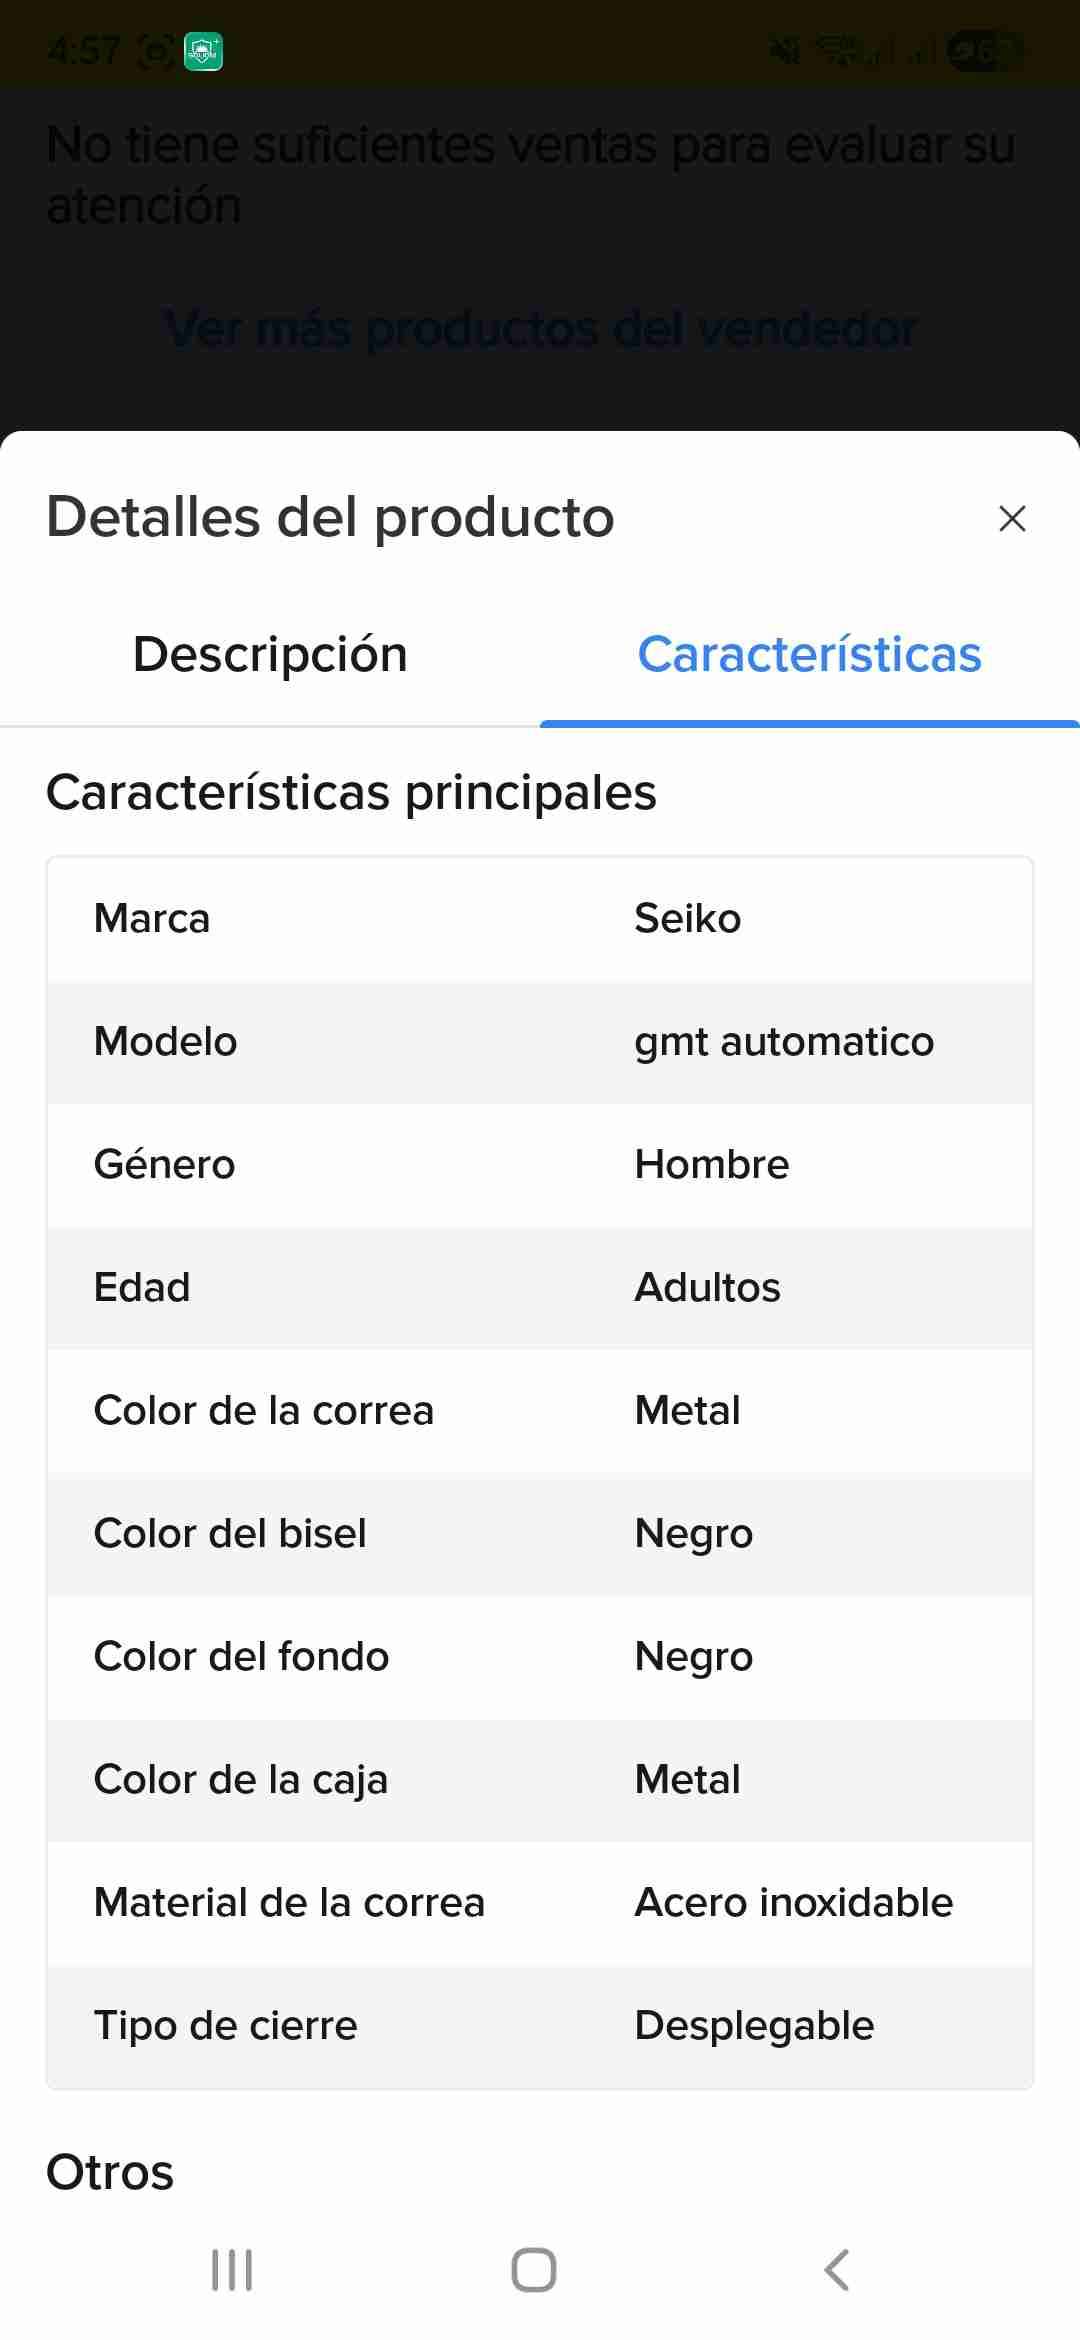1080x2340 pixels.
Task: Tap the battery indicator in status bar
Action: 984,51
